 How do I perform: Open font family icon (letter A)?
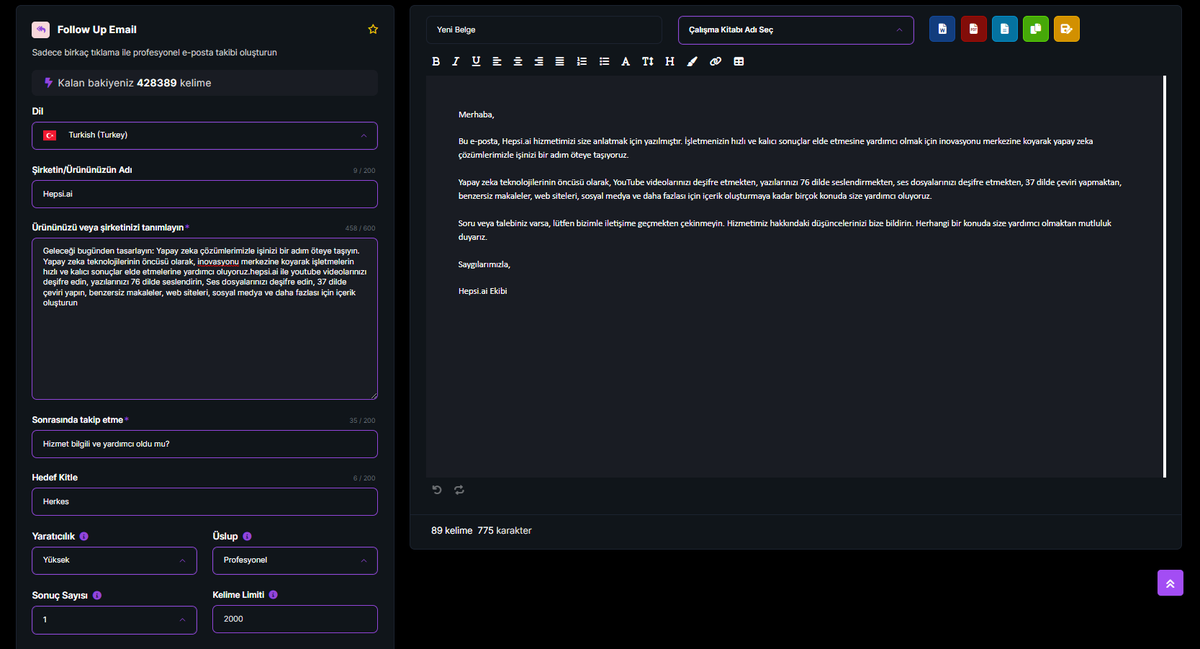pyautogui.click(x=626, y=61)
